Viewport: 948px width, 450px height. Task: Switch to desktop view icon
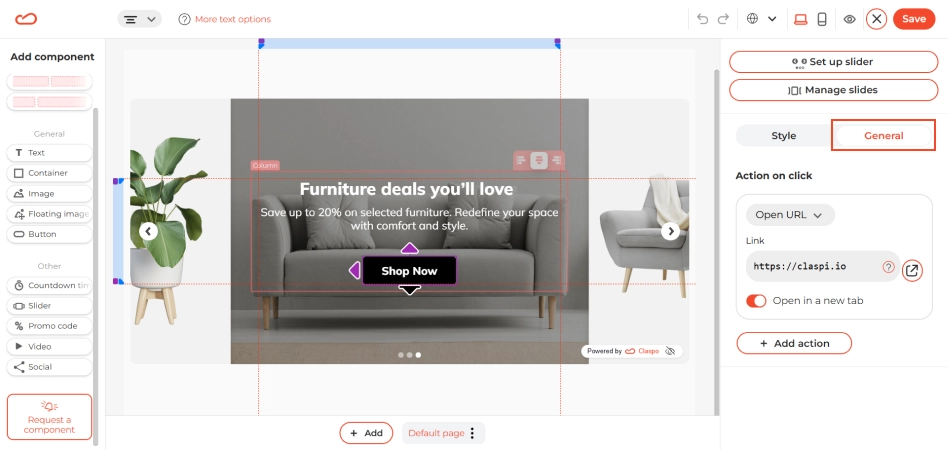[x=800, y=19]
